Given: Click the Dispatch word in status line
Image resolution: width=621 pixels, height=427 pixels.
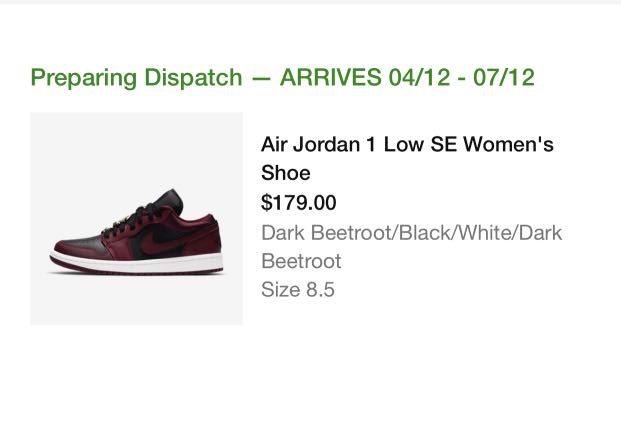Looking at the screenshot, I should (193, 78).
